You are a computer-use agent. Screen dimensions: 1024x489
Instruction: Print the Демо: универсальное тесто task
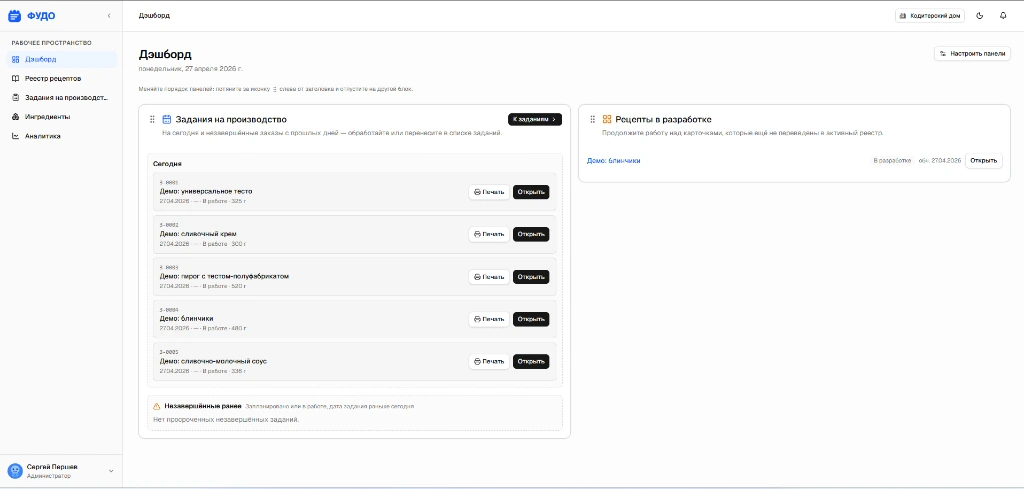(489, 192)
